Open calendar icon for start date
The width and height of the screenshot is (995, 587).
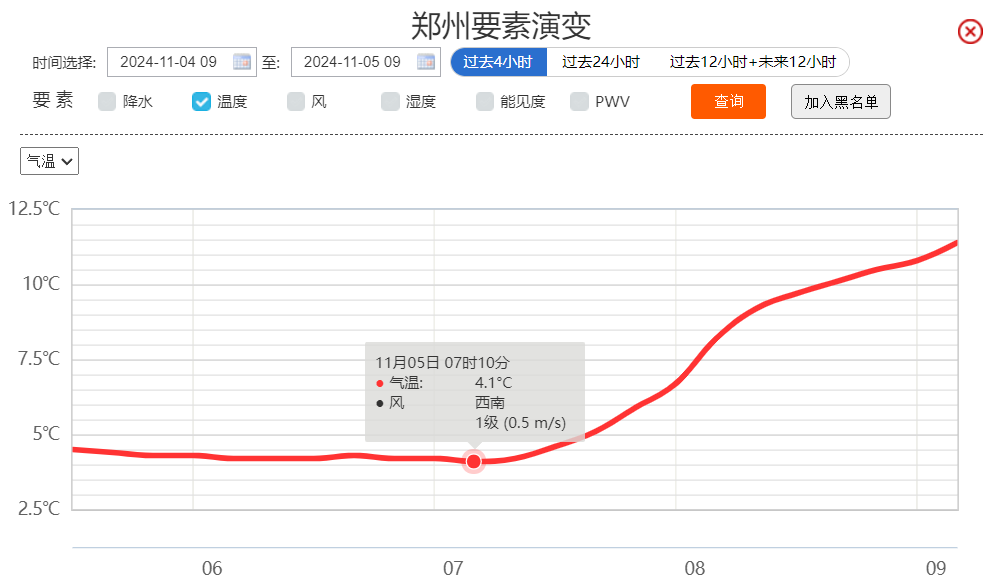pyautogui.click(x=242, y=62)
